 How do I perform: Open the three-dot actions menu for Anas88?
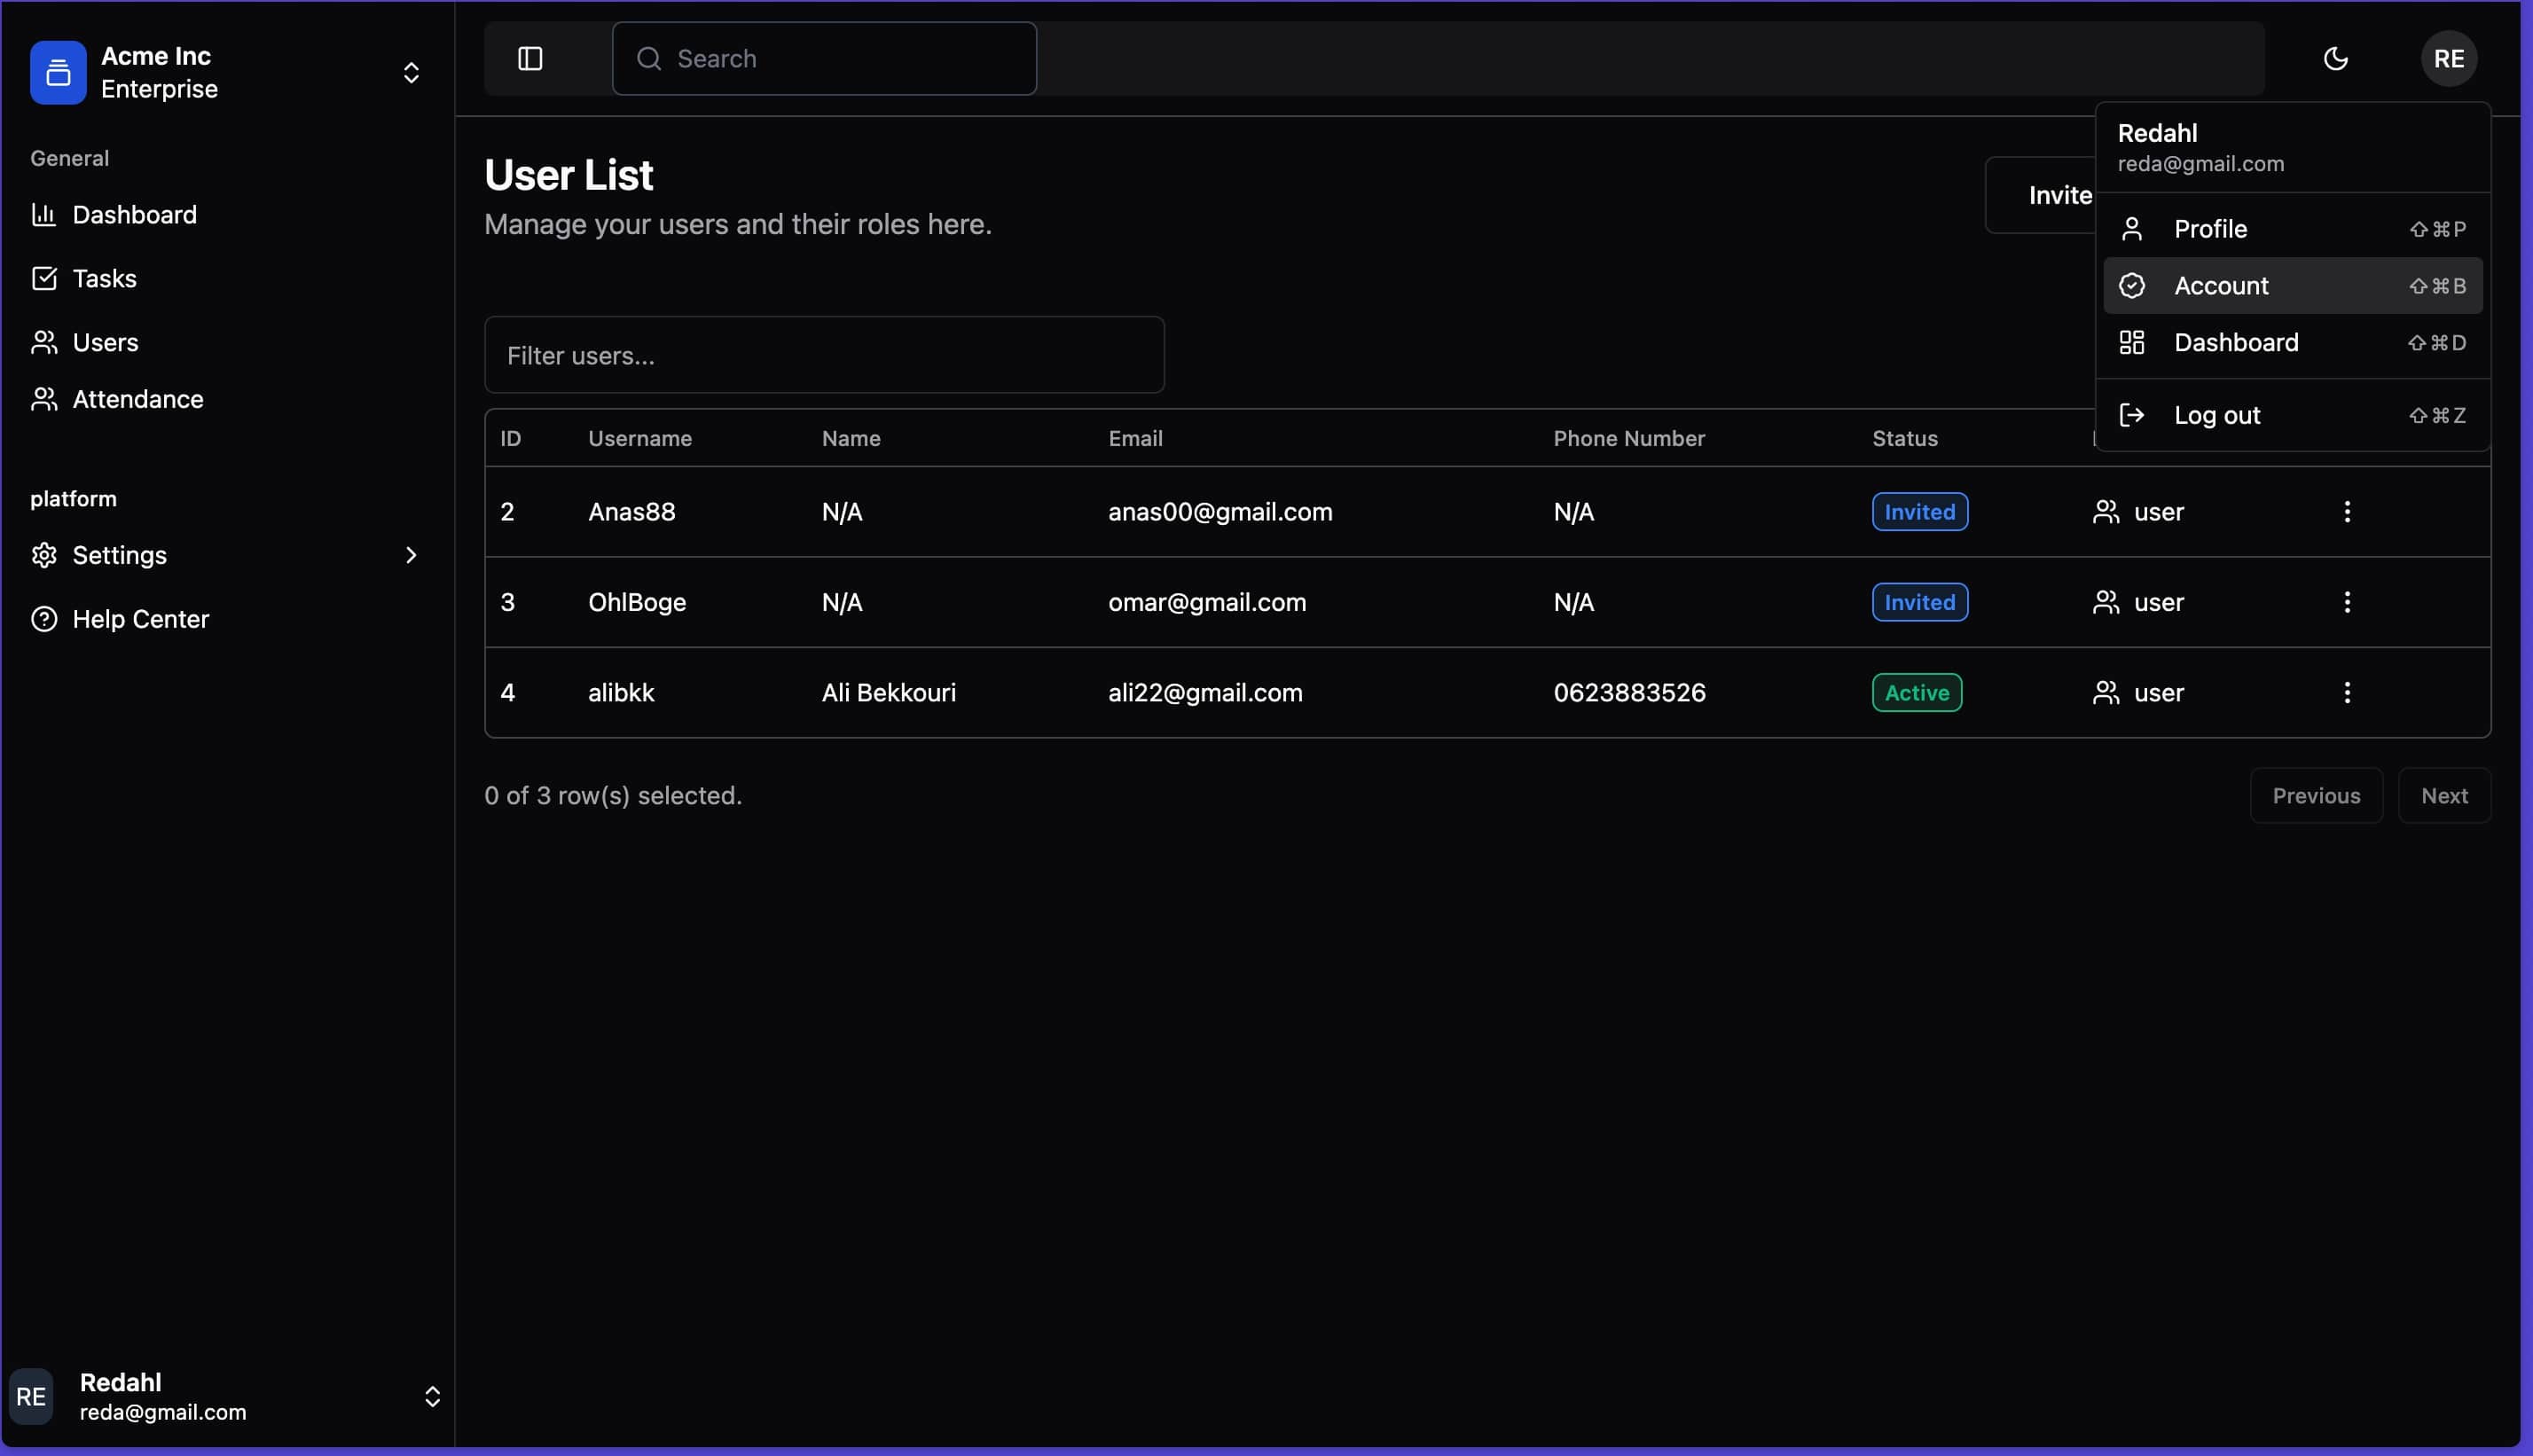tap(2347, 511)
